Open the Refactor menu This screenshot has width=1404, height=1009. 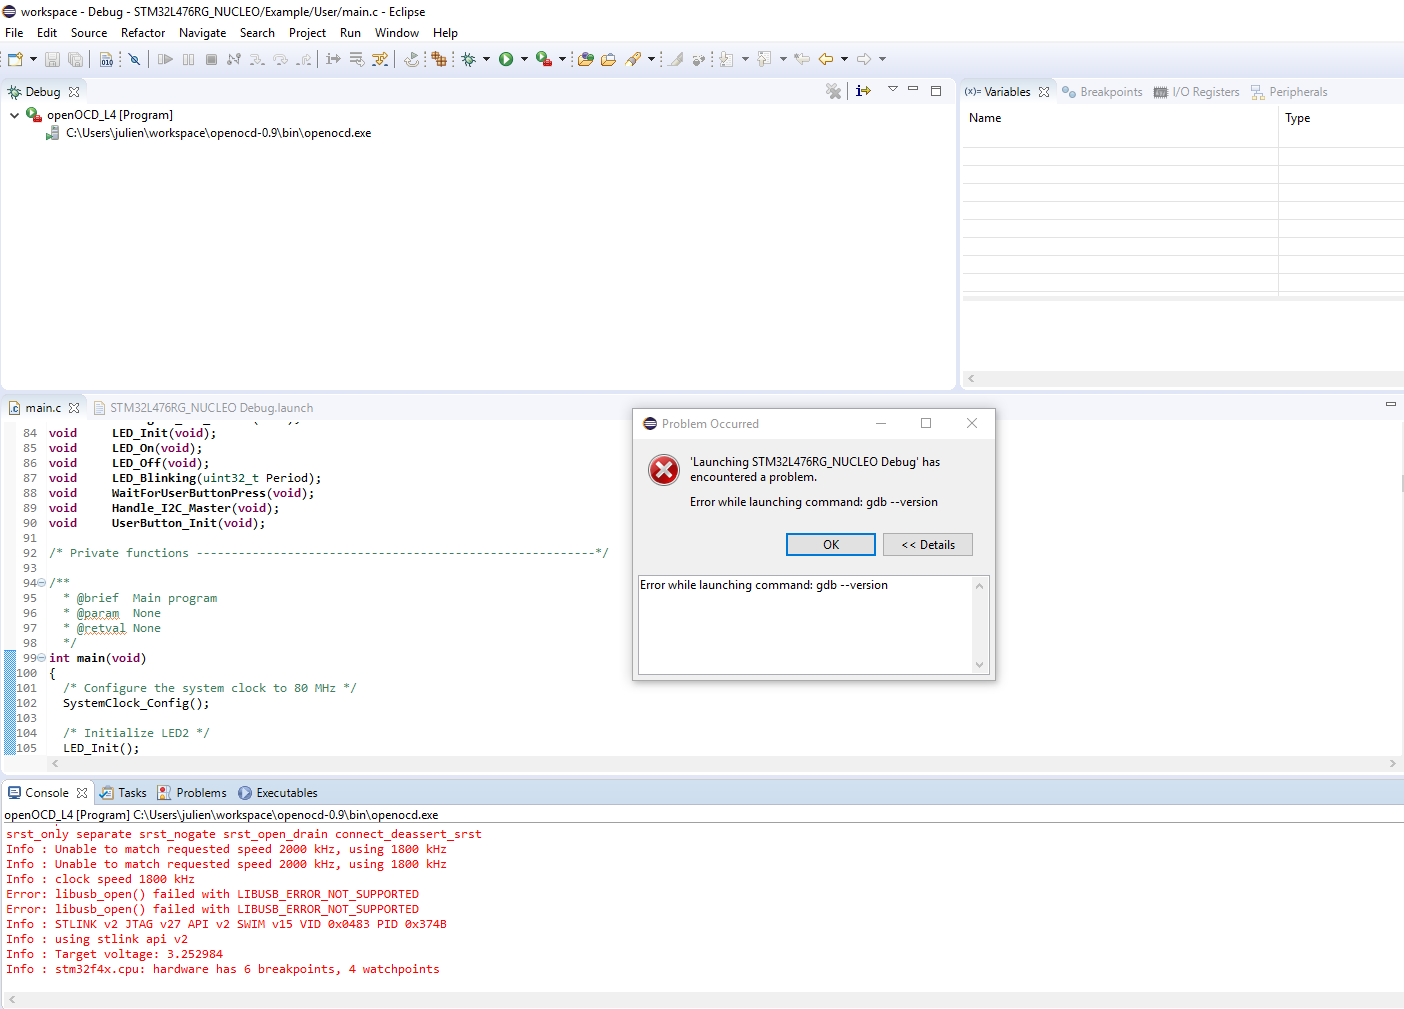pos(143,33)
